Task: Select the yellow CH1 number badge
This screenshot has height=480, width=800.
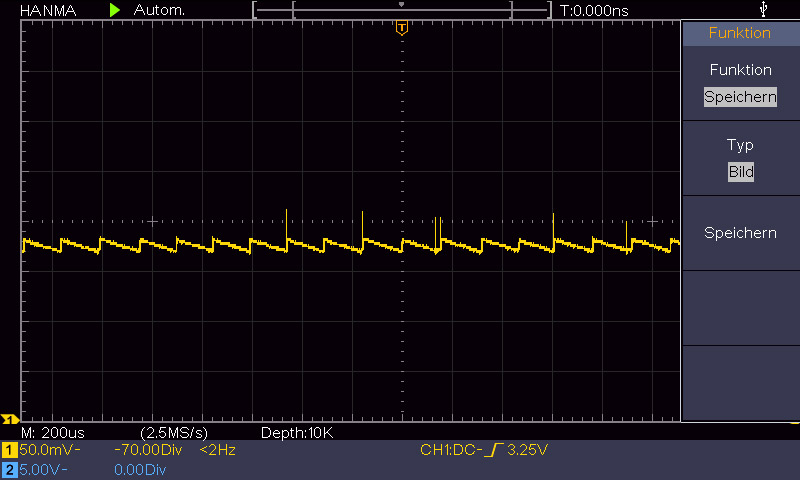Action: coord(9,451)
